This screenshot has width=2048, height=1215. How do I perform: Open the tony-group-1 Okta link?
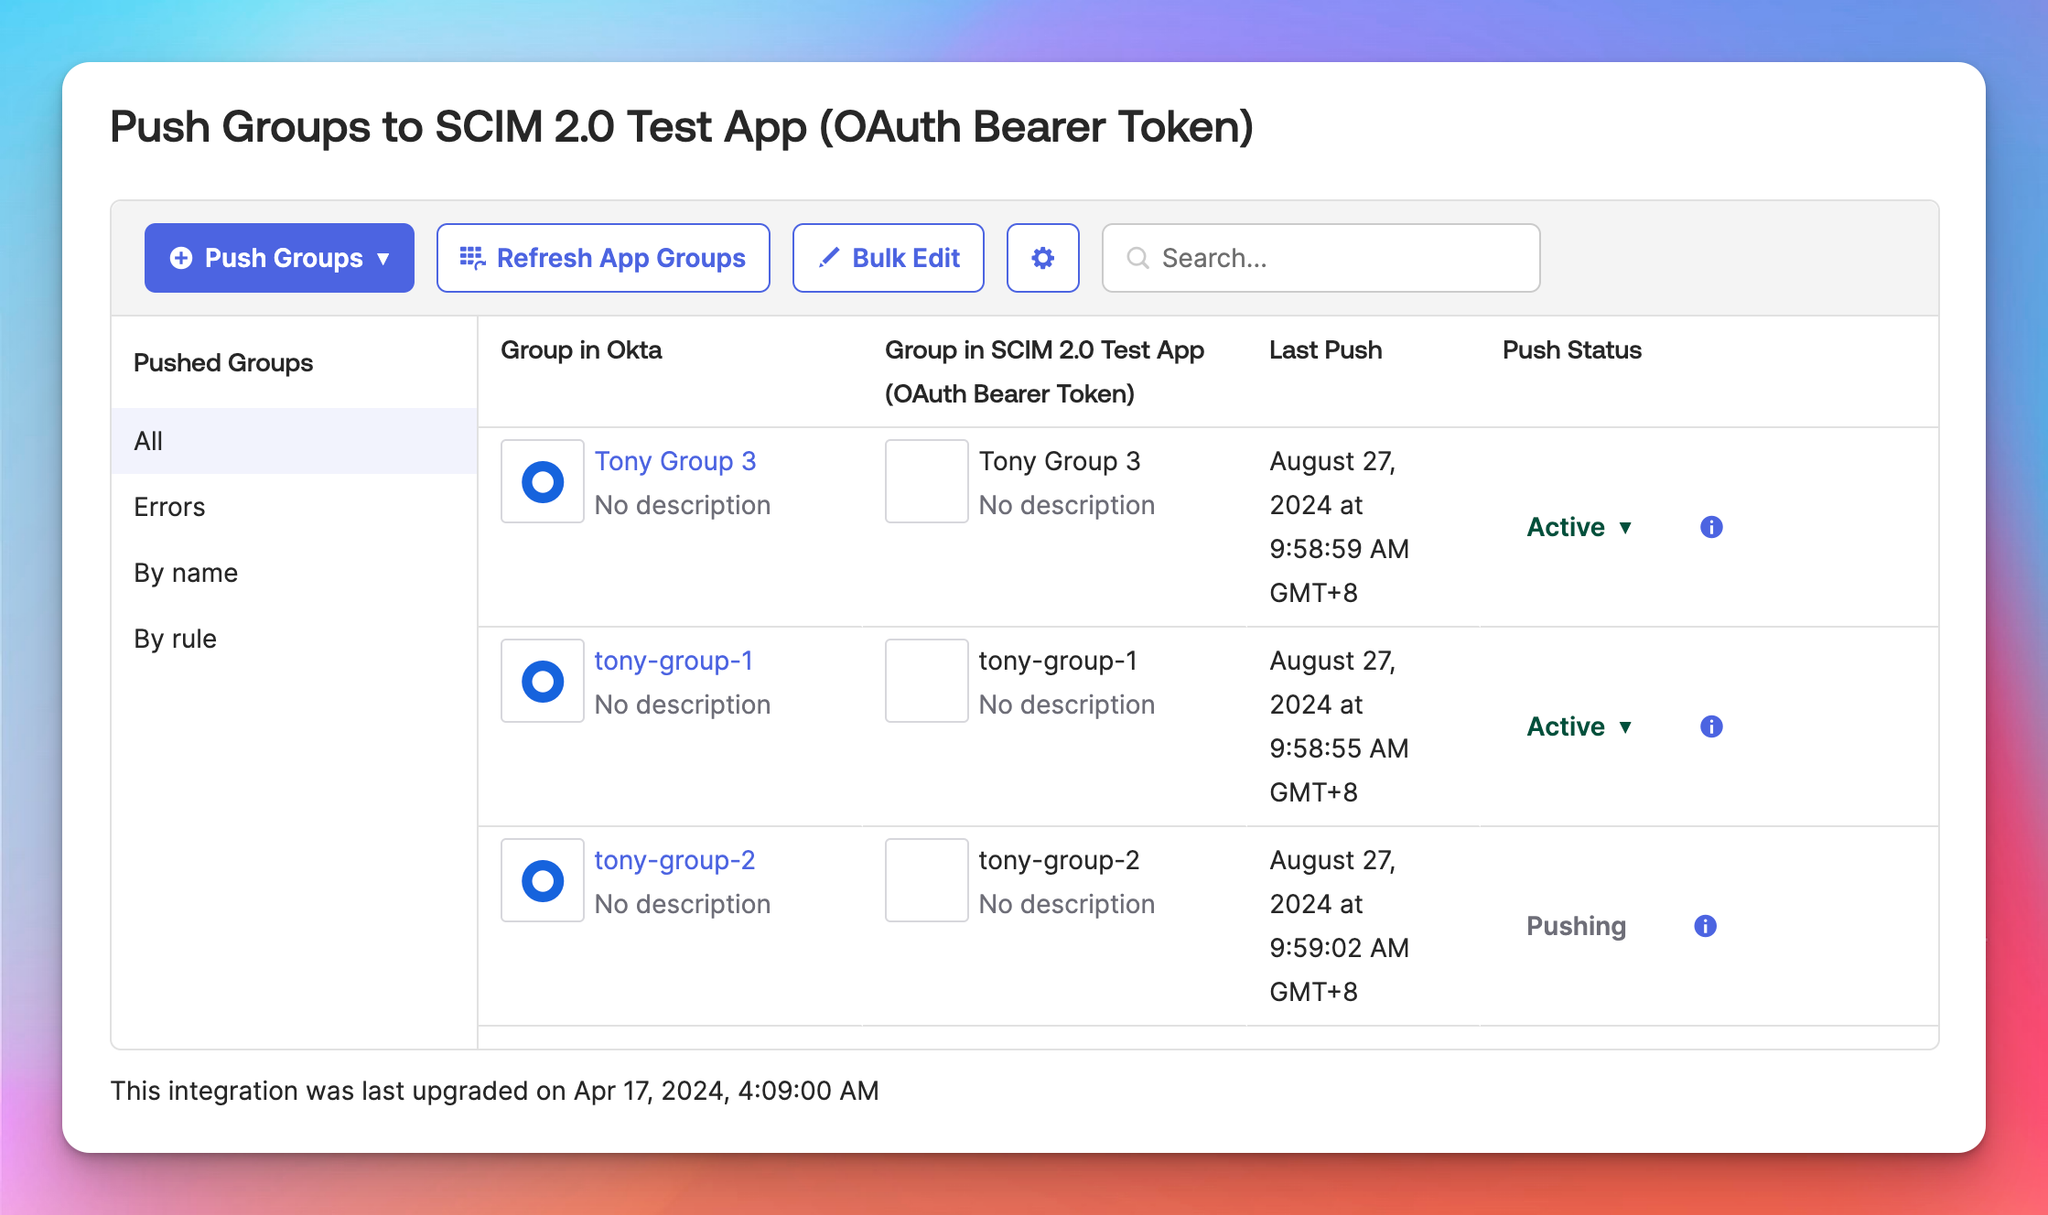[673, 661]
